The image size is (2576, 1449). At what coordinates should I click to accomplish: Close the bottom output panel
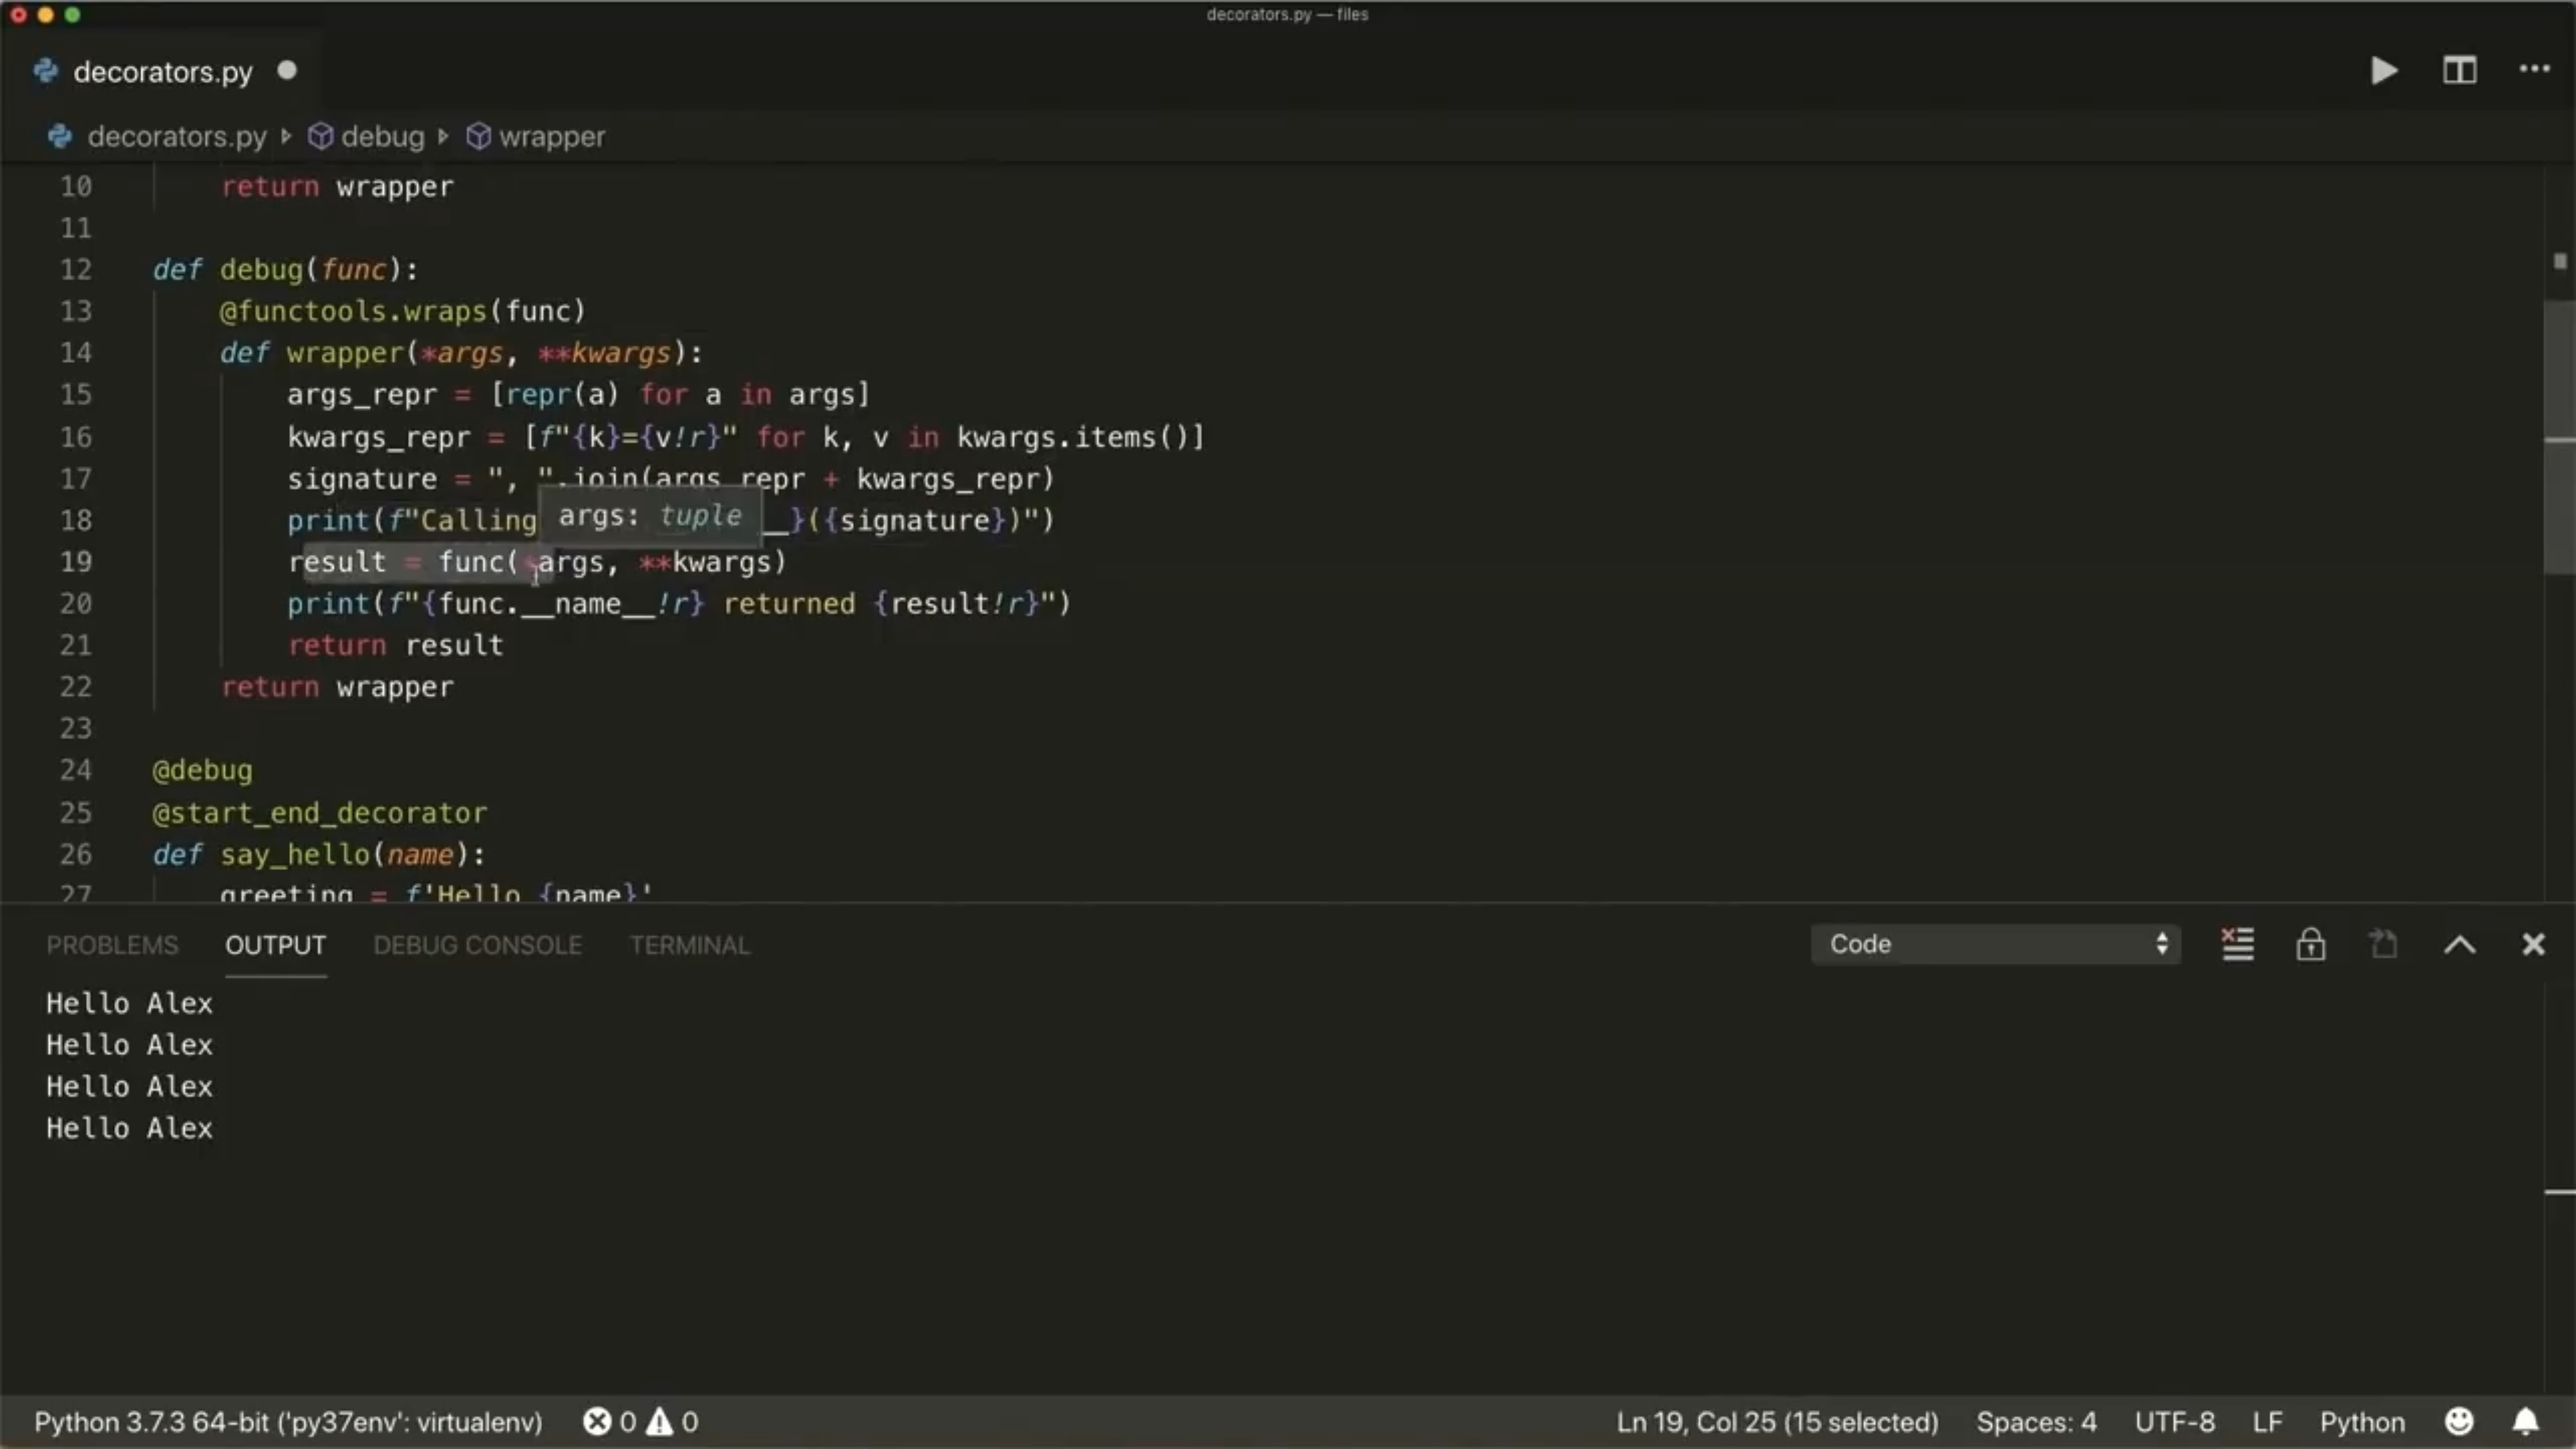click(2533, 944)
